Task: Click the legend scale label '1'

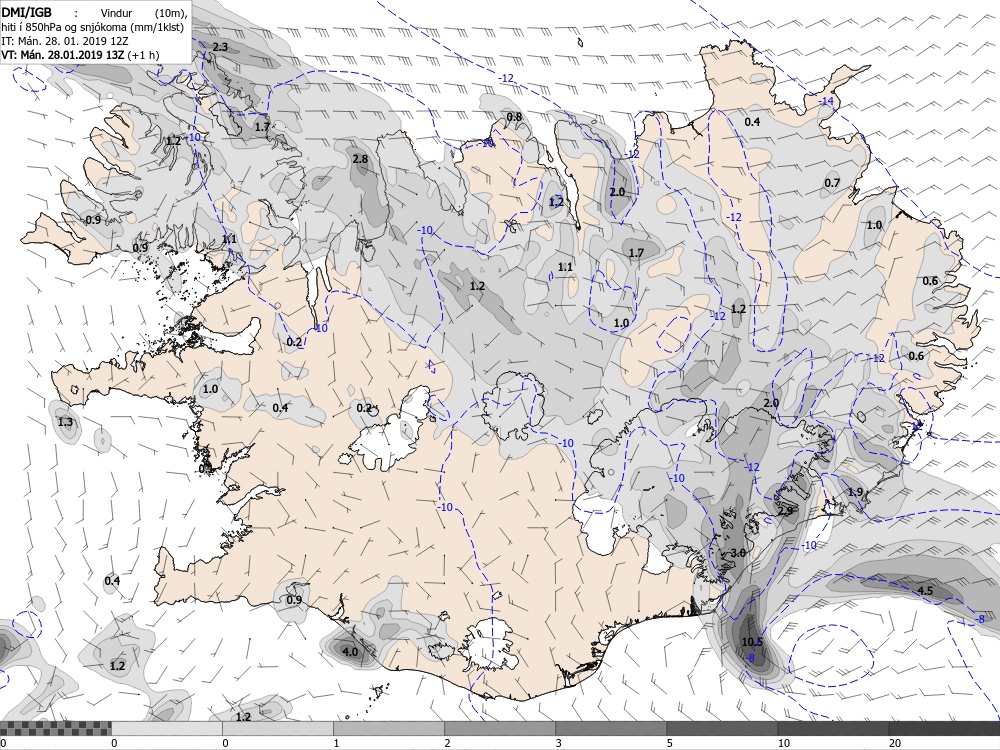Action: pos(336,743)
